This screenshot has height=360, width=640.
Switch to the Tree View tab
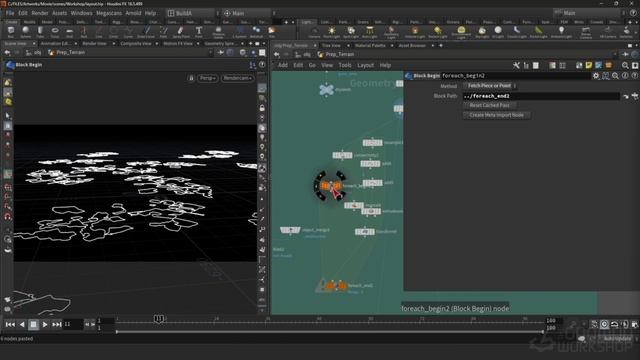click(331, 45)
